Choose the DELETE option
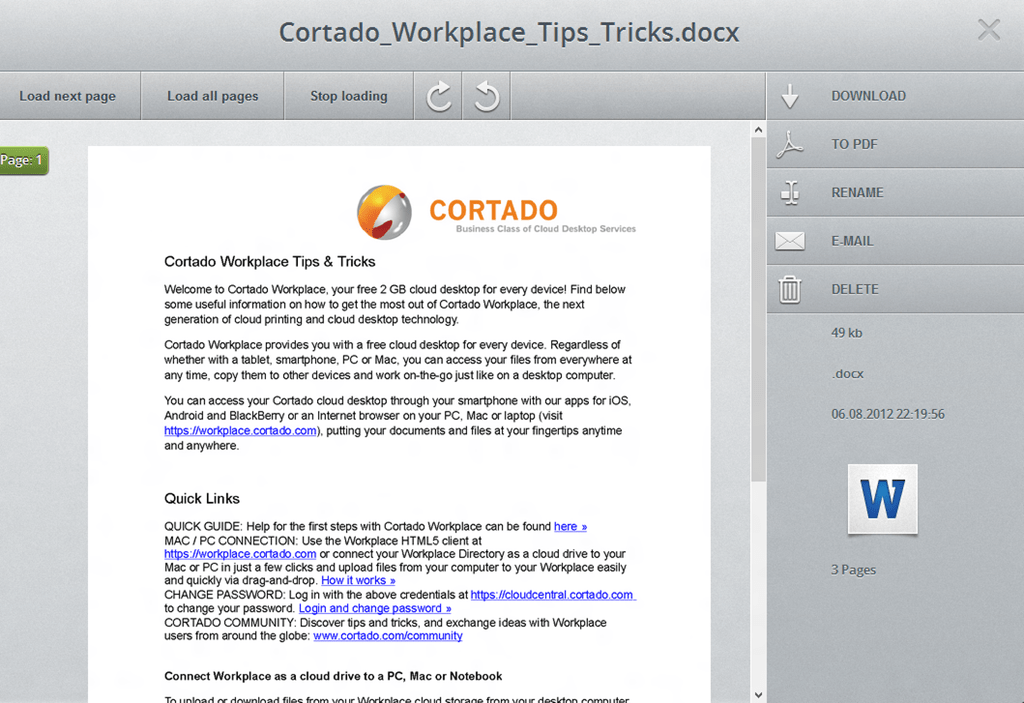 pos(855,289)
